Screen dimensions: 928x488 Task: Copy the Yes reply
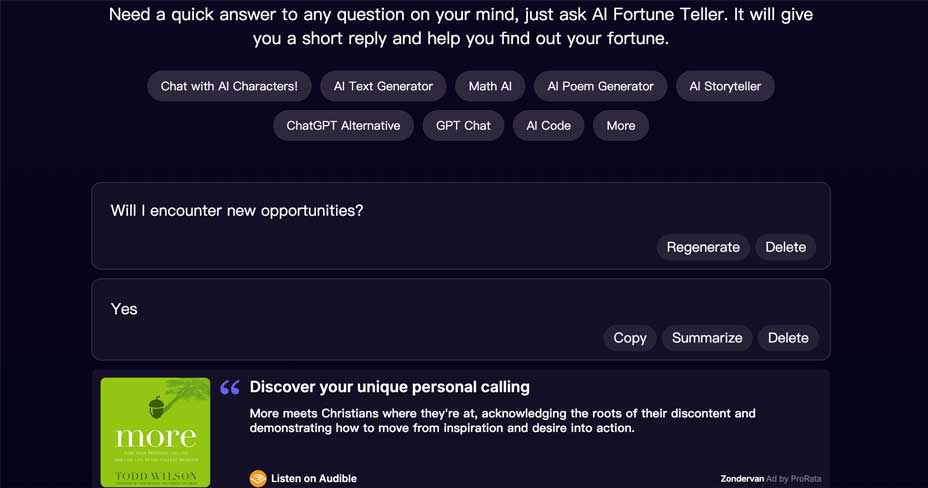630,338
